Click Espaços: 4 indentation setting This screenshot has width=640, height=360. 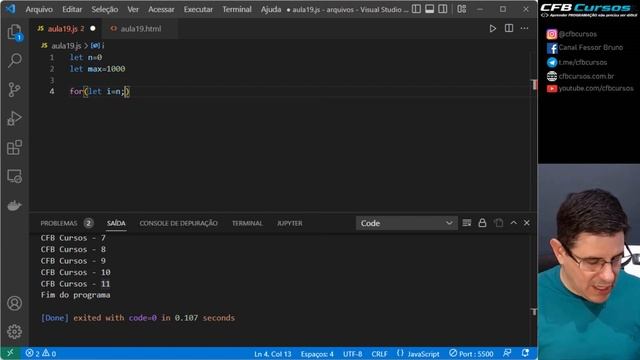317,354
